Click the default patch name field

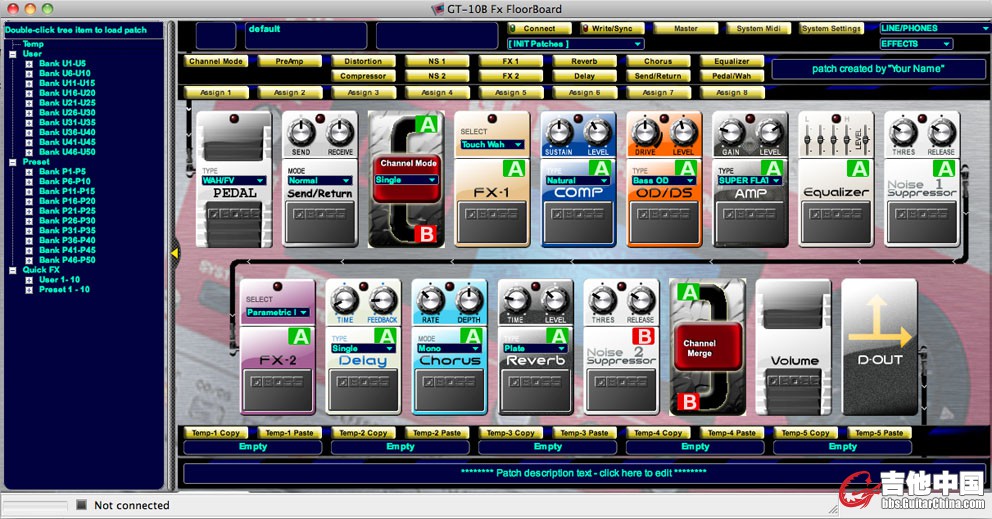pos(306,35)
